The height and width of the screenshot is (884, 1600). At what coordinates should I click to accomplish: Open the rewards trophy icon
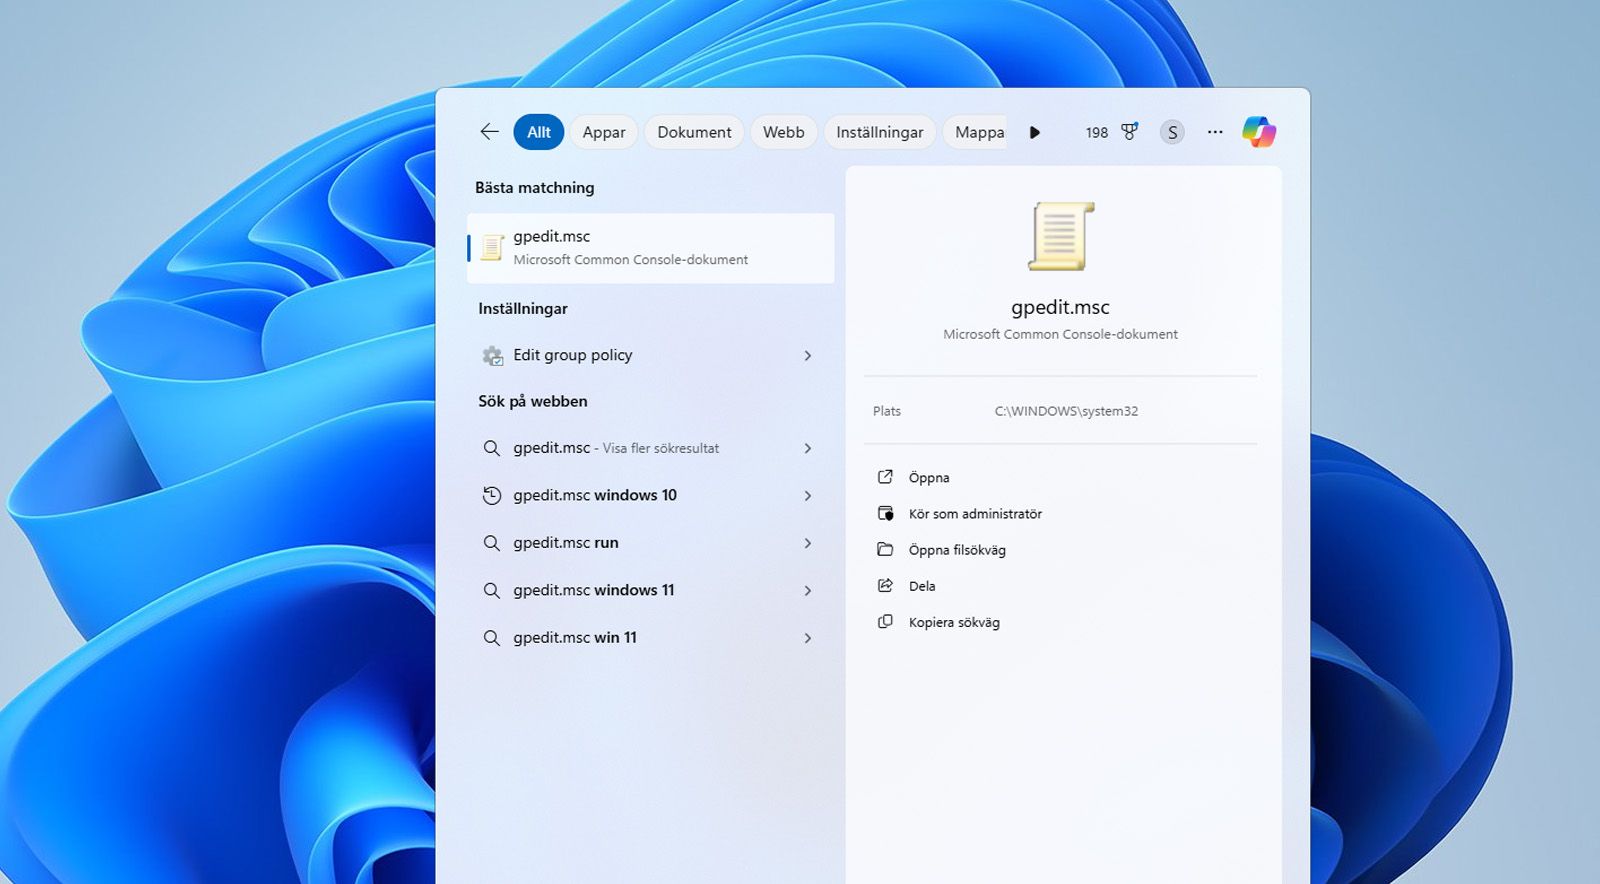[1129, 132]
